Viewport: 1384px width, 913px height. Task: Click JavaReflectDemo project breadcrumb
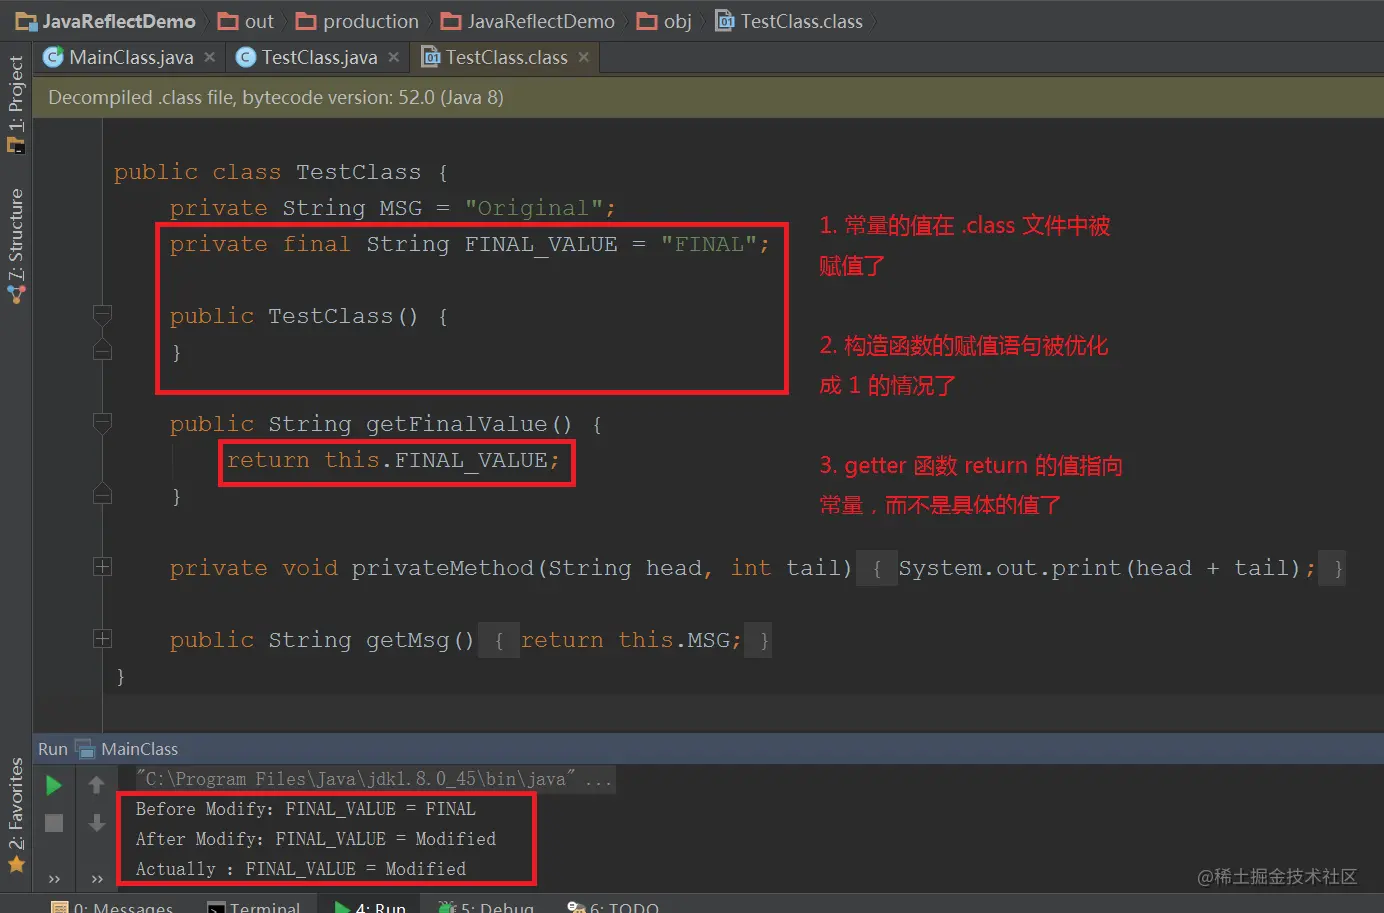click(106, 21)
